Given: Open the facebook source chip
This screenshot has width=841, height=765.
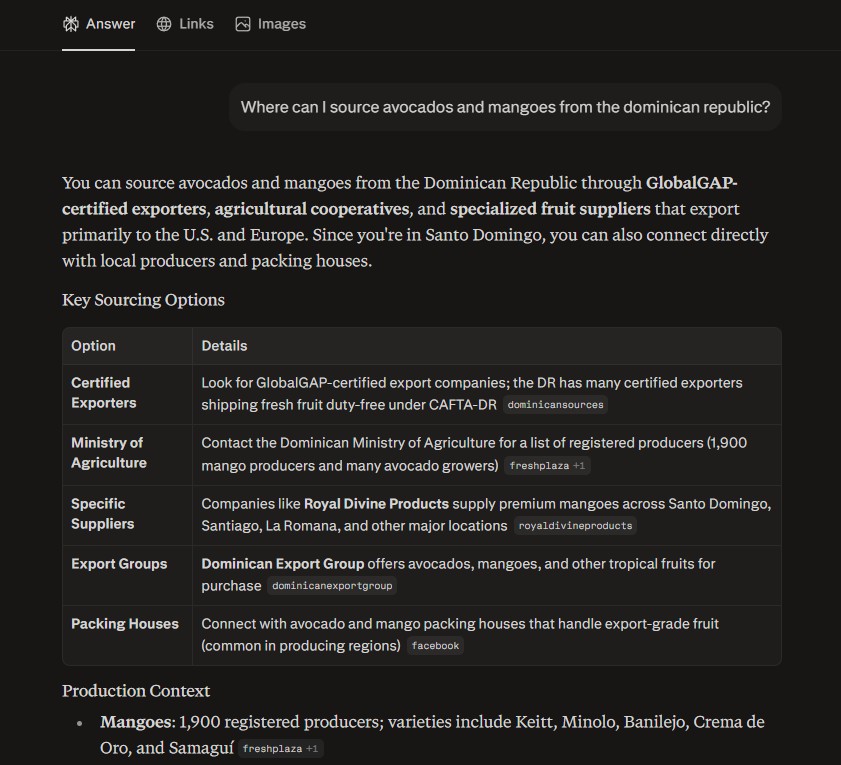Looking at the screenshot, I should 435,646.
